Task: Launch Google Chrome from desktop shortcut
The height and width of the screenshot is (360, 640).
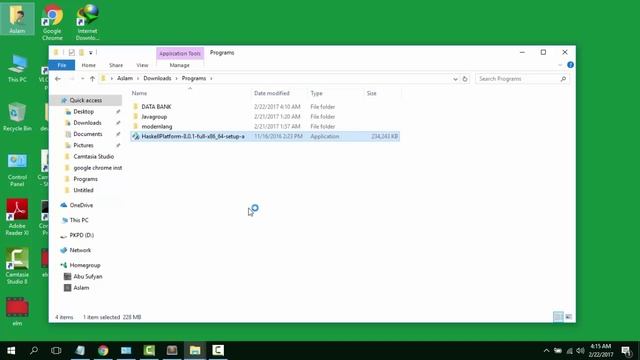Action: [52, 22]
